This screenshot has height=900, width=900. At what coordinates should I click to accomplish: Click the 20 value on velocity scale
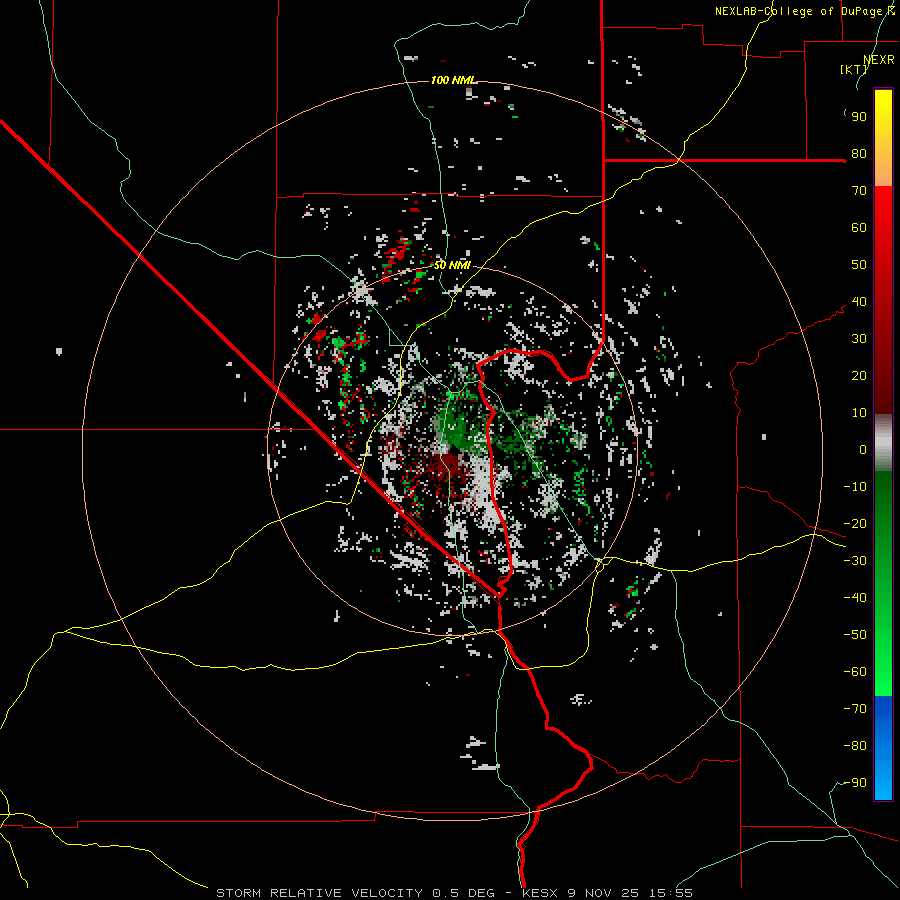[859, 376]
